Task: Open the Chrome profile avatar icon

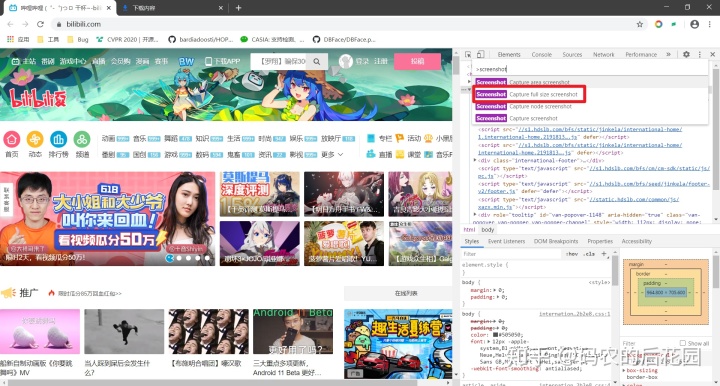Action: 695,24
